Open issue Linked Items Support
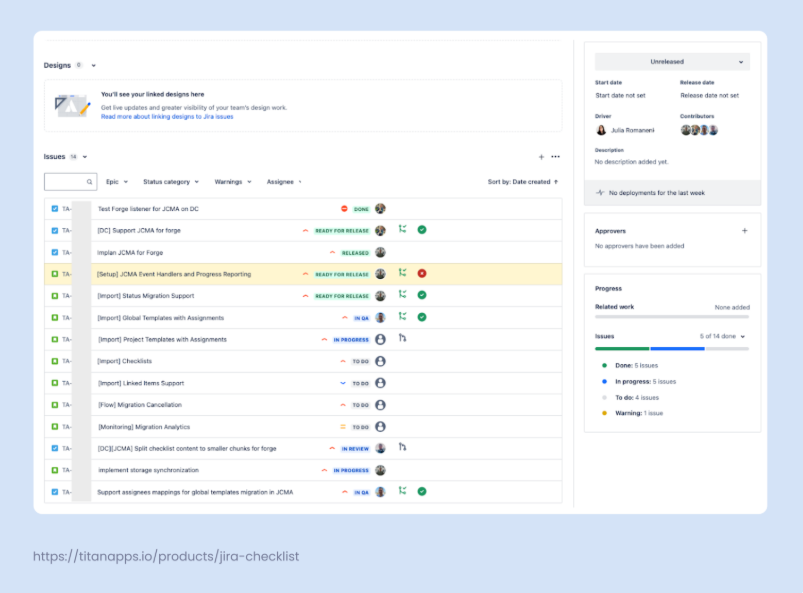The image size is (803, 593). pos(141,383)
